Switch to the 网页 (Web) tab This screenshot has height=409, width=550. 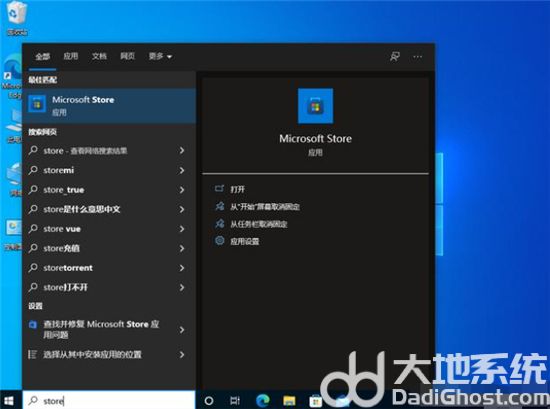pyautogui.click(x=128, y=56)
